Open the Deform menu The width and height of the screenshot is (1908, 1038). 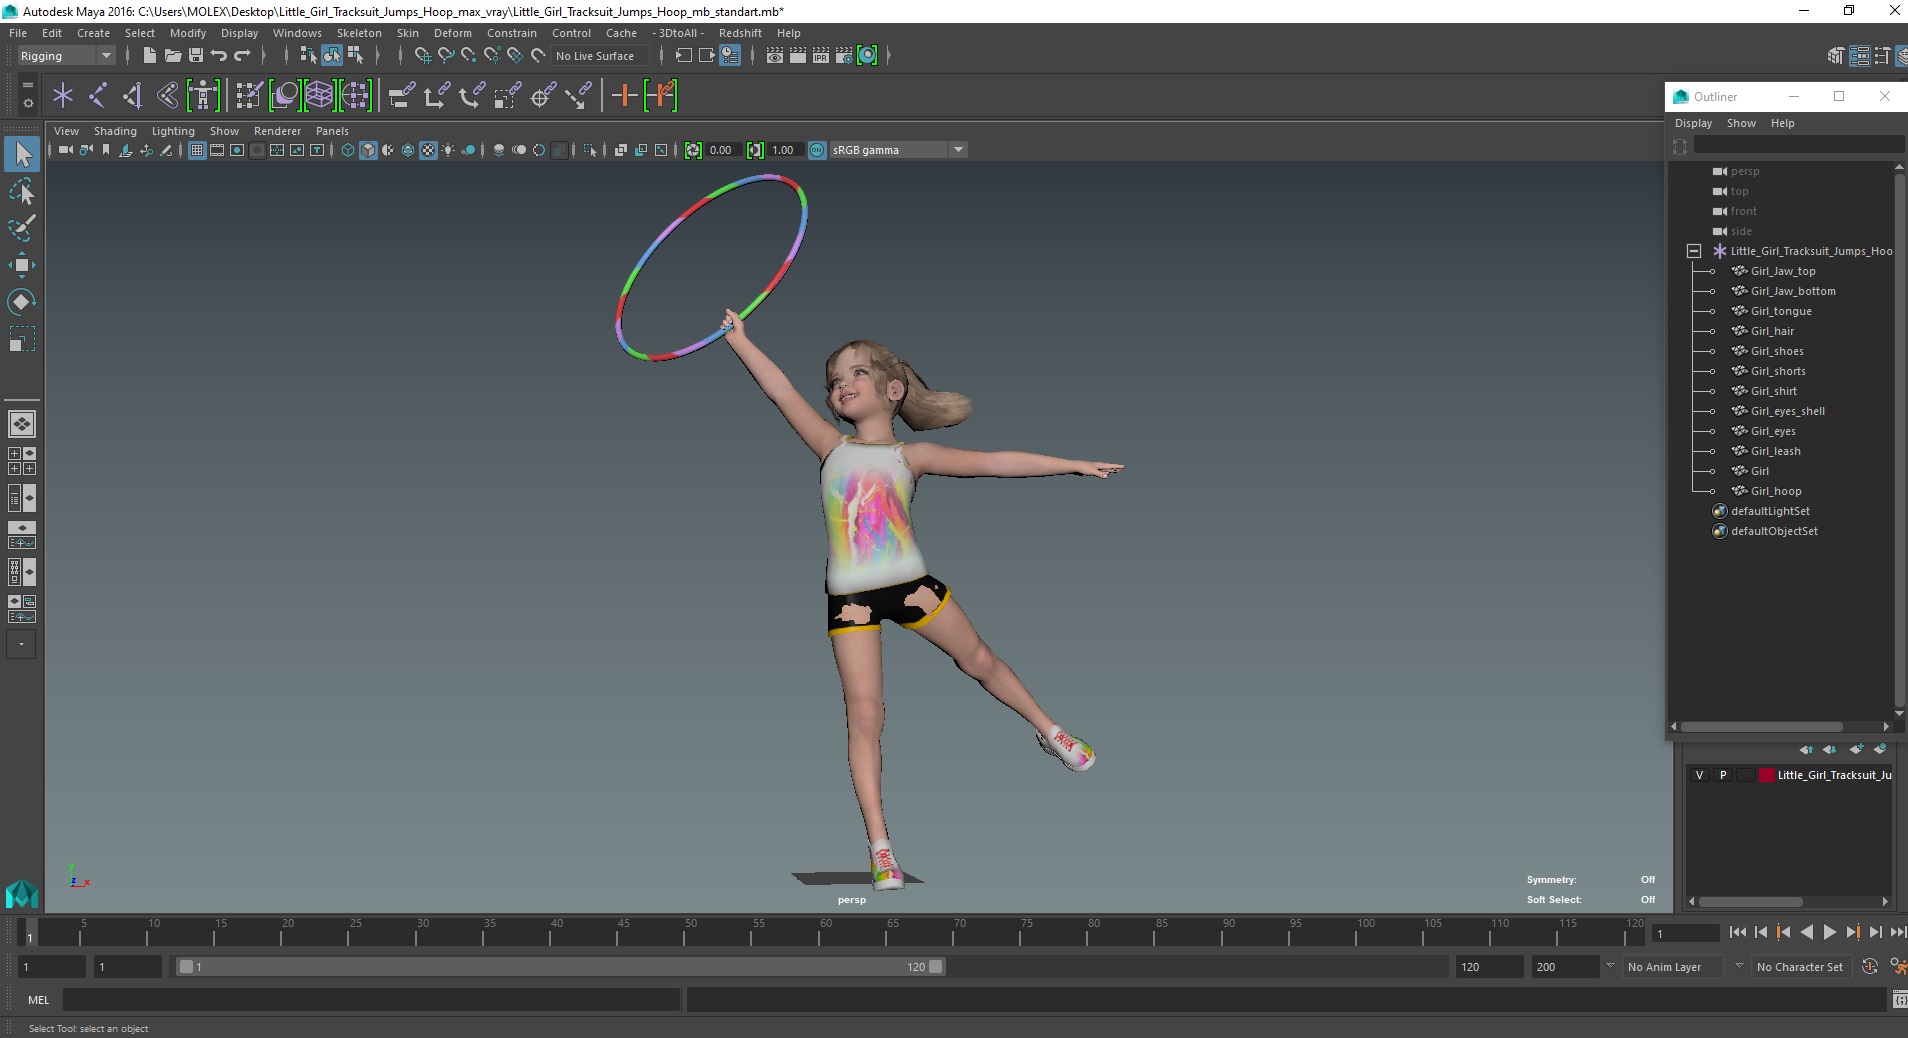point(452,33)
